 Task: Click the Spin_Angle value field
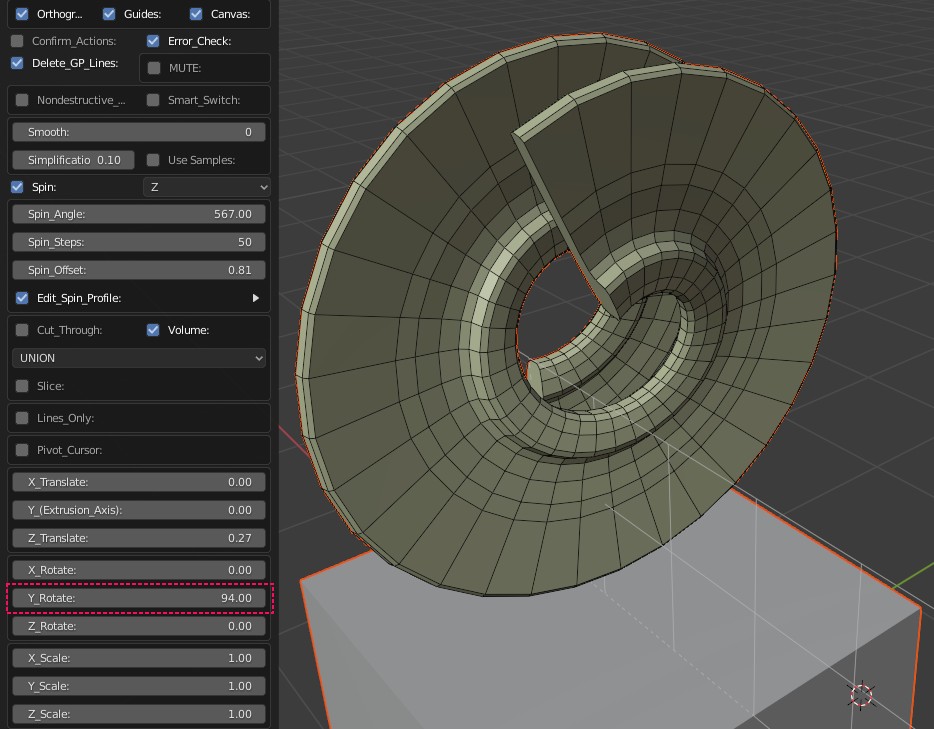pos(139,214)
